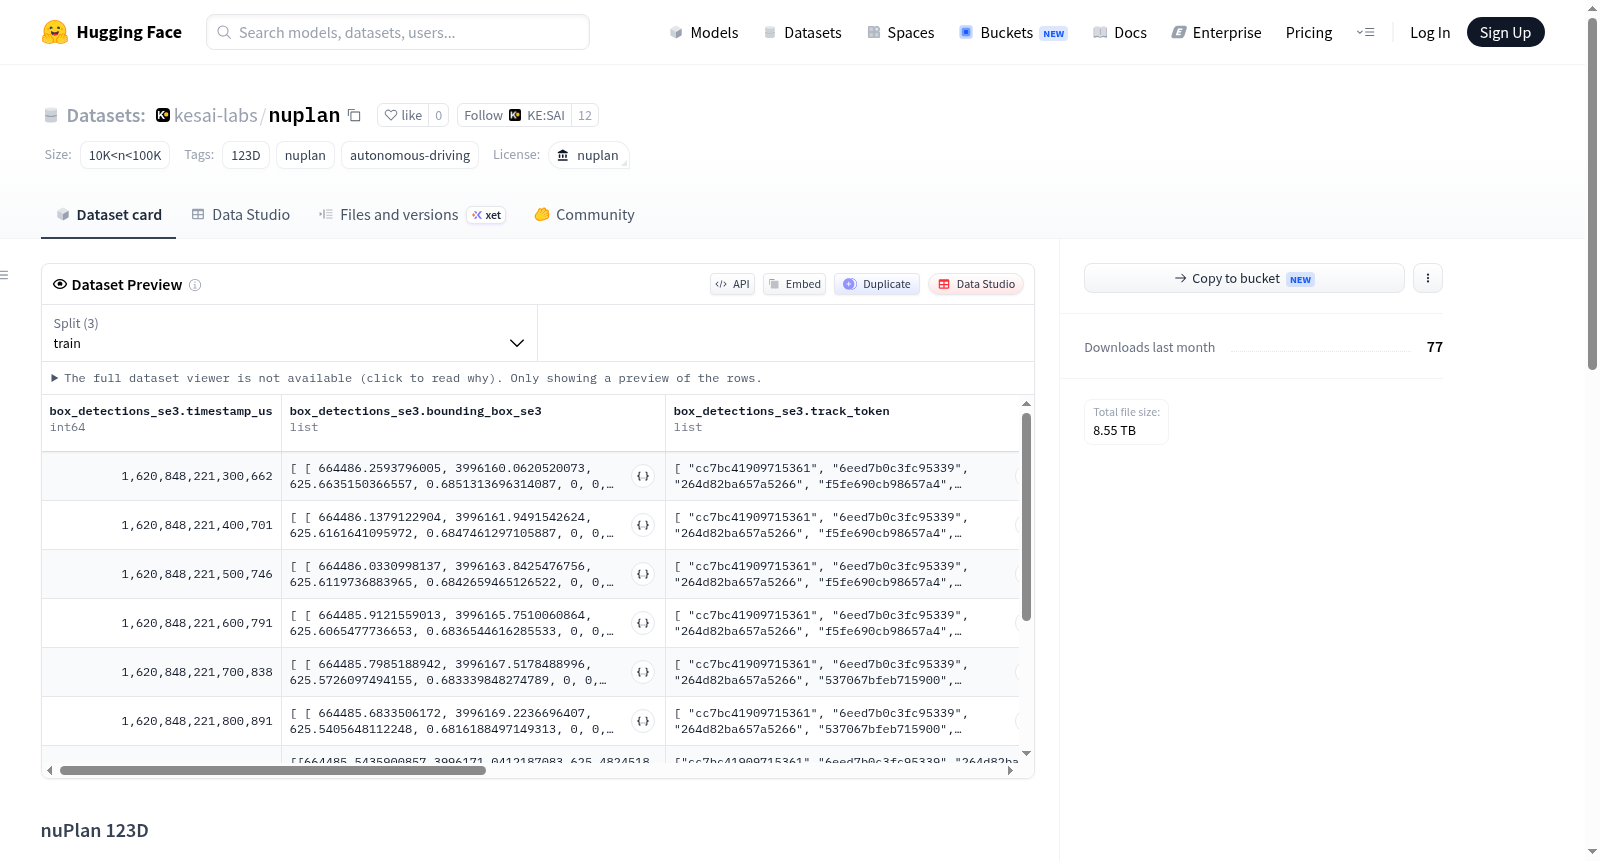The height and width of the screenshot is (861, 1600).
Task: Open Buckets in the top navigation
Action: (1013, 32)
